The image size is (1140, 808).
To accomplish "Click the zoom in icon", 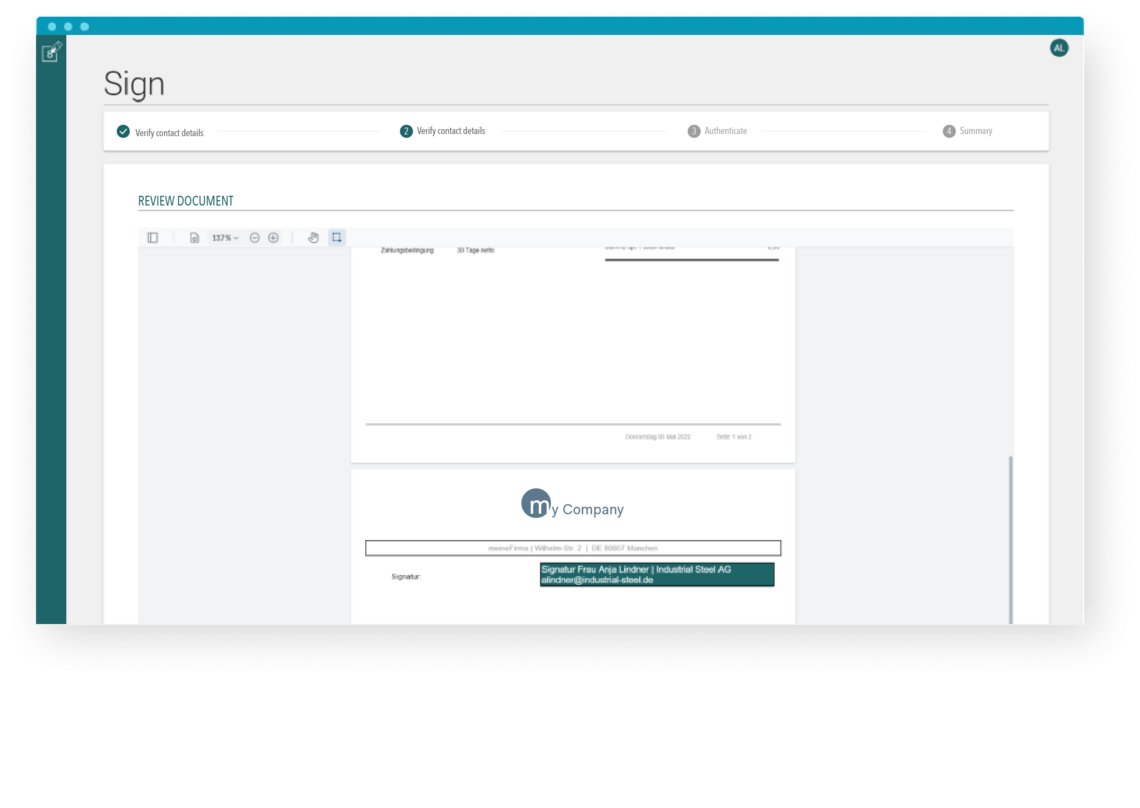I will (271, 237).
